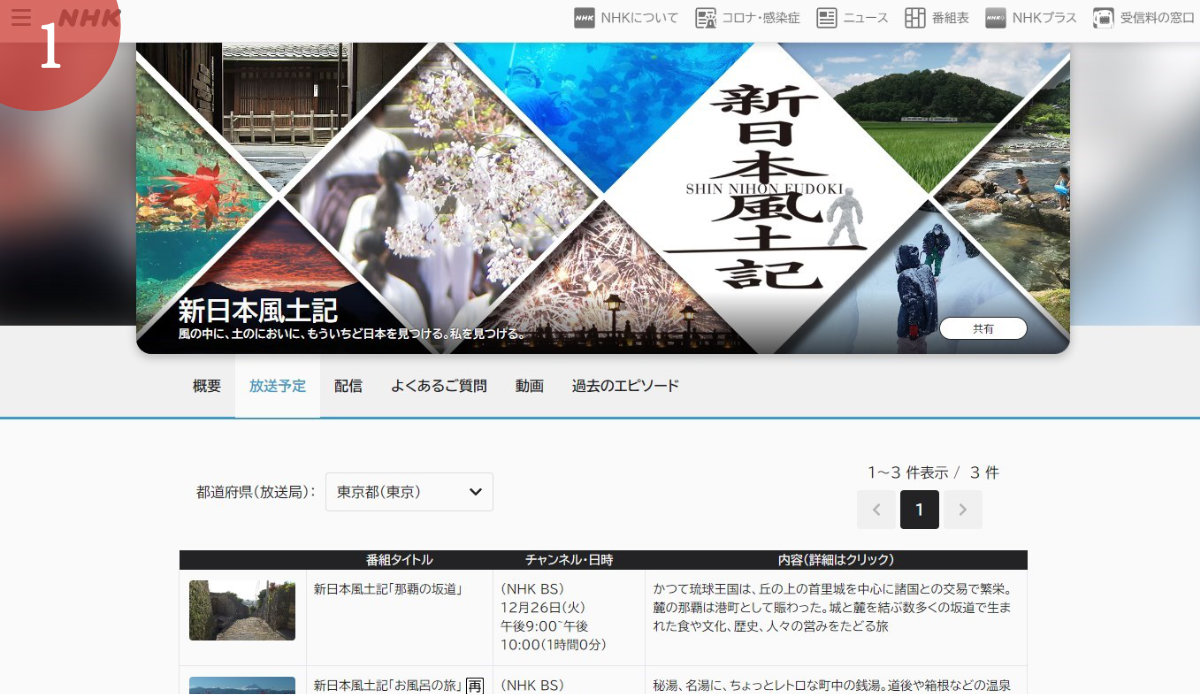Open the コロナ・感染症 link
1200x700 pixels.
(x=761, y=18)
